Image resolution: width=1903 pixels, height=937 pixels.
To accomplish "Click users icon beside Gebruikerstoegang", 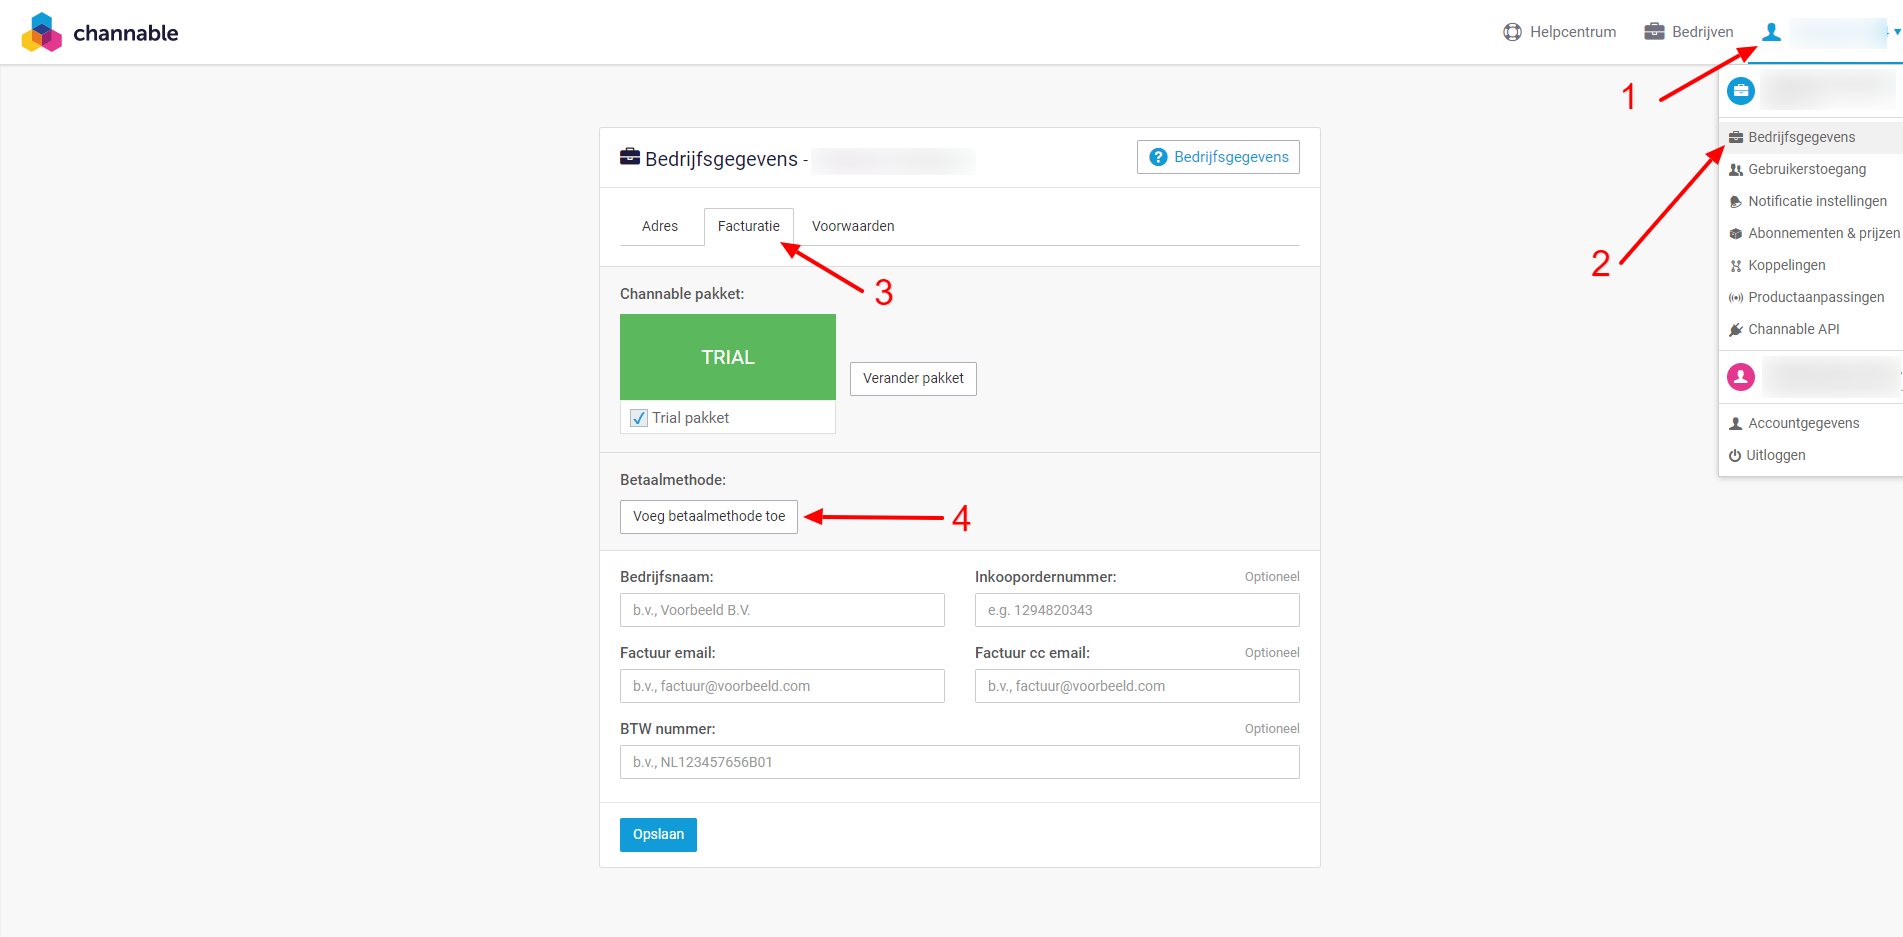I will click(x=1736, y=170).
